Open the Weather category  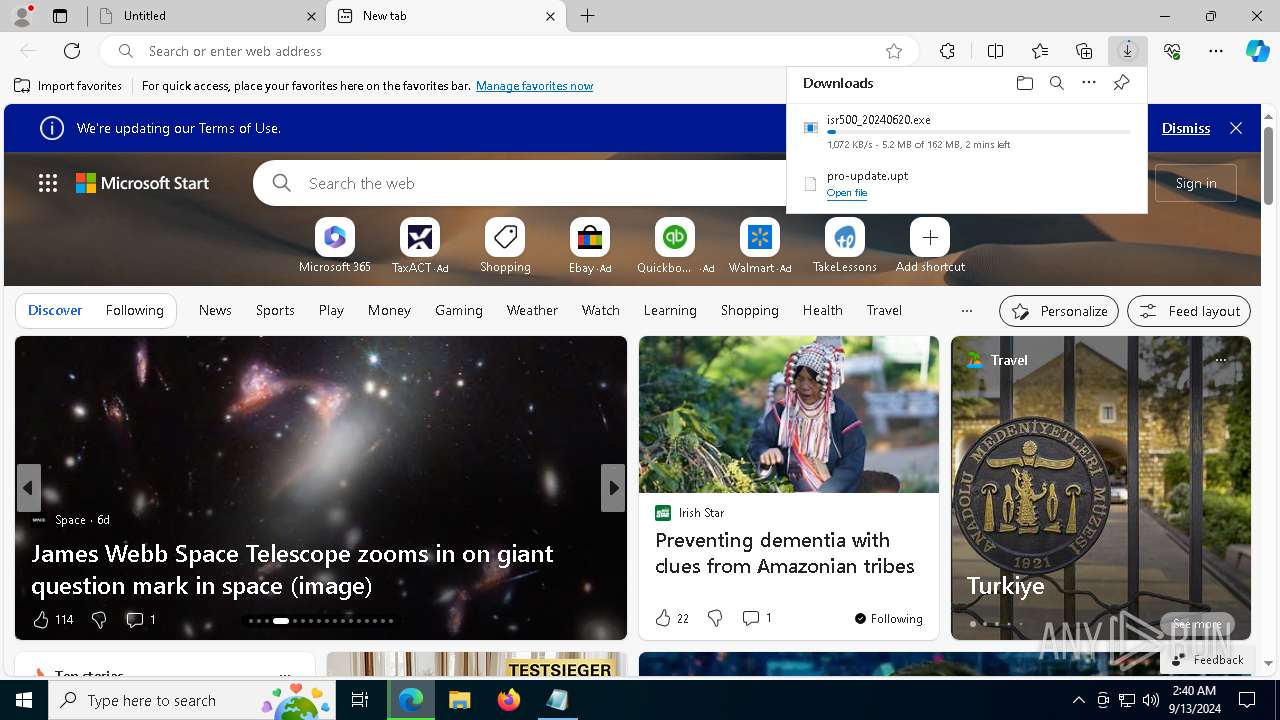532,310
